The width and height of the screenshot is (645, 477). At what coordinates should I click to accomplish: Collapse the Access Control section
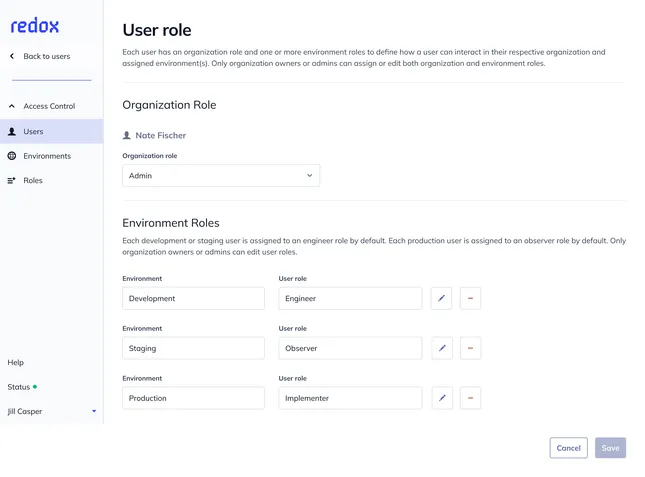pos(12,106)
